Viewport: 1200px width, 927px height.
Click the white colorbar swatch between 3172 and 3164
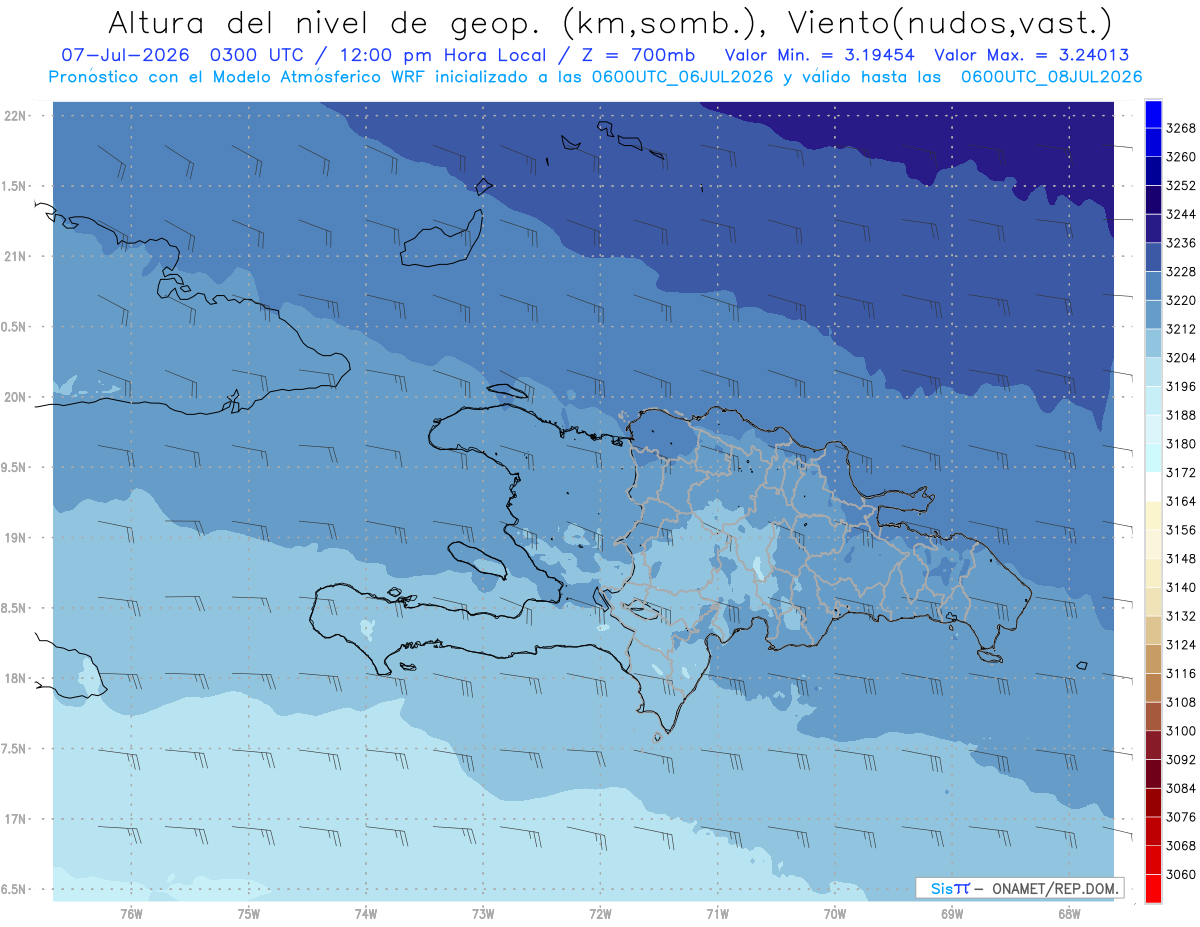tap(1152, 486)
